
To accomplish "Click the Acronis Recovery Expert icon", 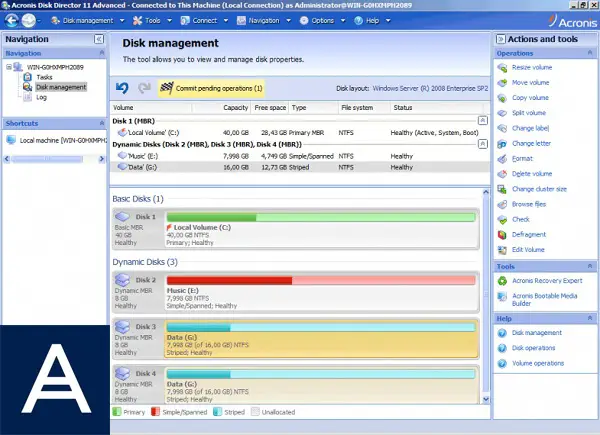I will 502,281.
